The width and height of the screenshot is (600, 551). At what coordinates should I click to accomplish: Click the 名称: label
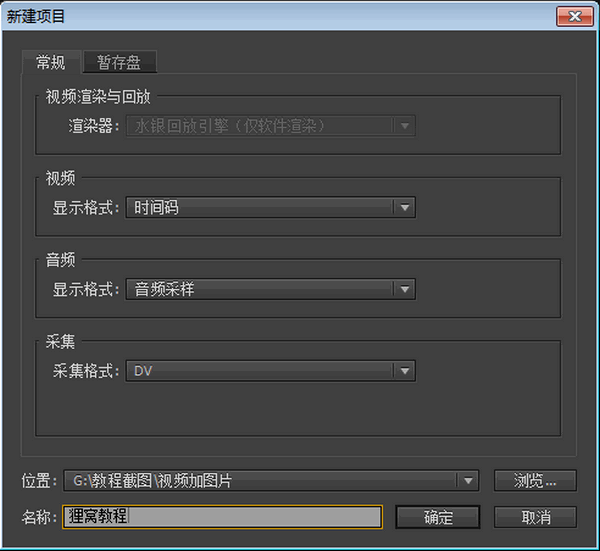tap(39, 517)
